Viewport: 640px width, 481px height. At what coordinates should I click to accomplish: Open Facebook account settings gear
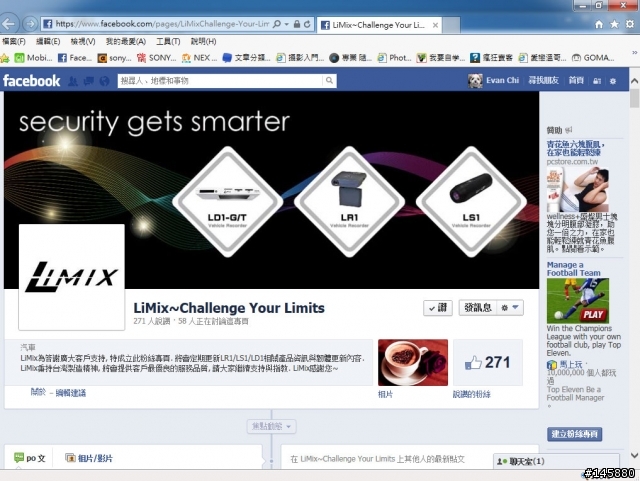click(x=613, y=81)
